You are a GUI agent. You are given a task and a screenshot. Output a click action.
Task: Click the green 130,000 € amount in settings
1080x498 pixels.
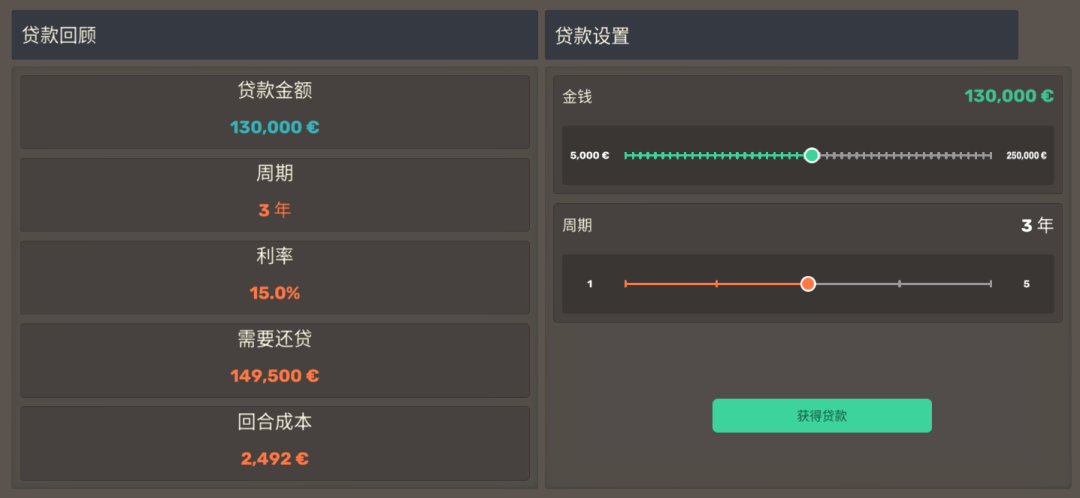pyautogui.click(x=1009, y=96)
